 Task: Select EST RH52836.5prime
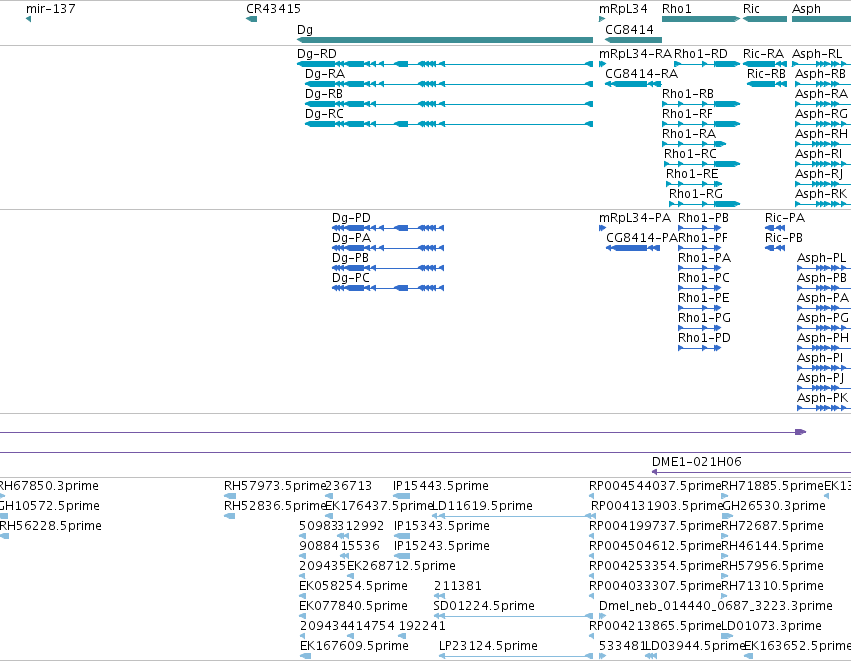230,516
